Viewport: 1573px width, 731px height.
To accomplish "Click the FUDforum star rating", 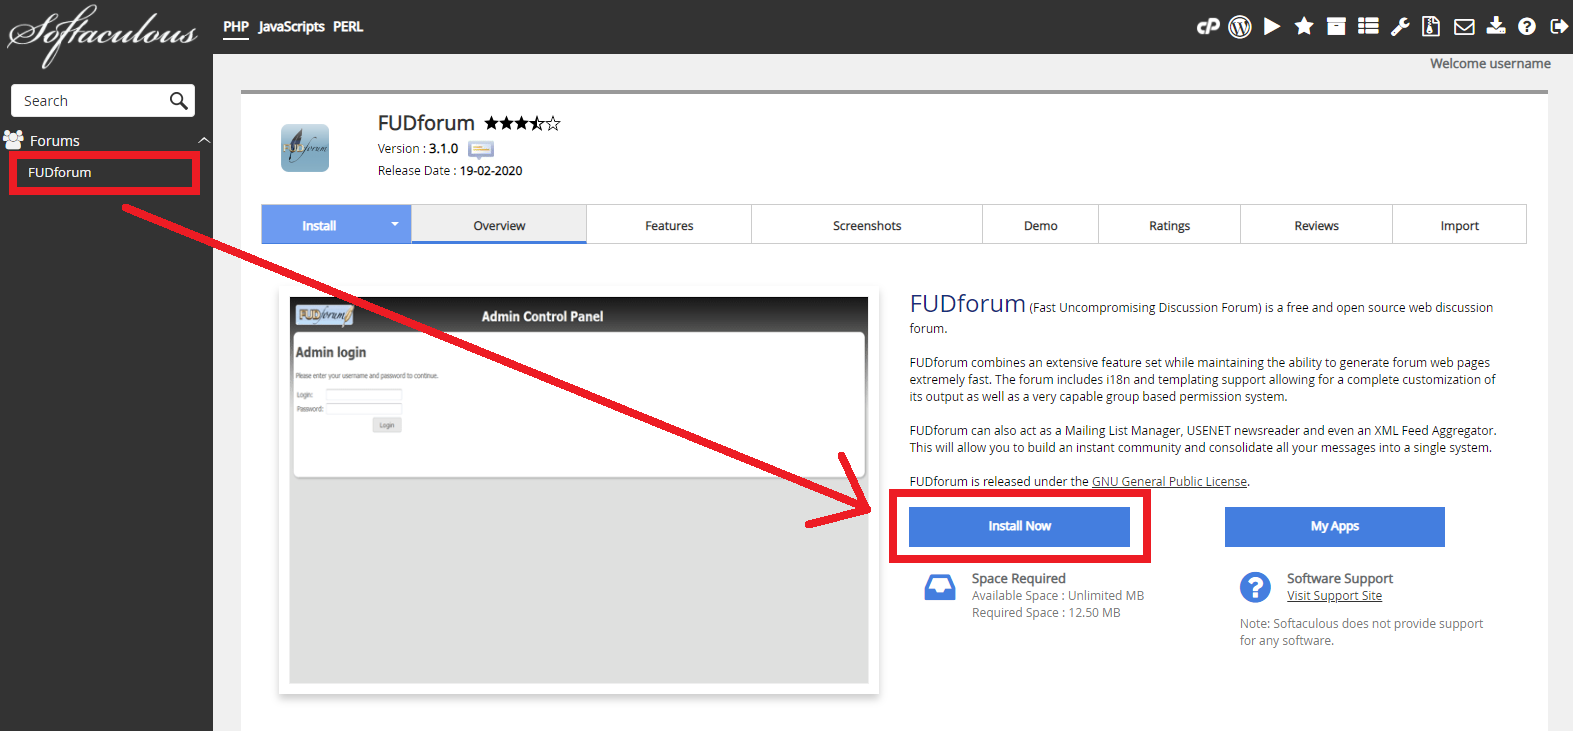I will click(x=522, y=124).
